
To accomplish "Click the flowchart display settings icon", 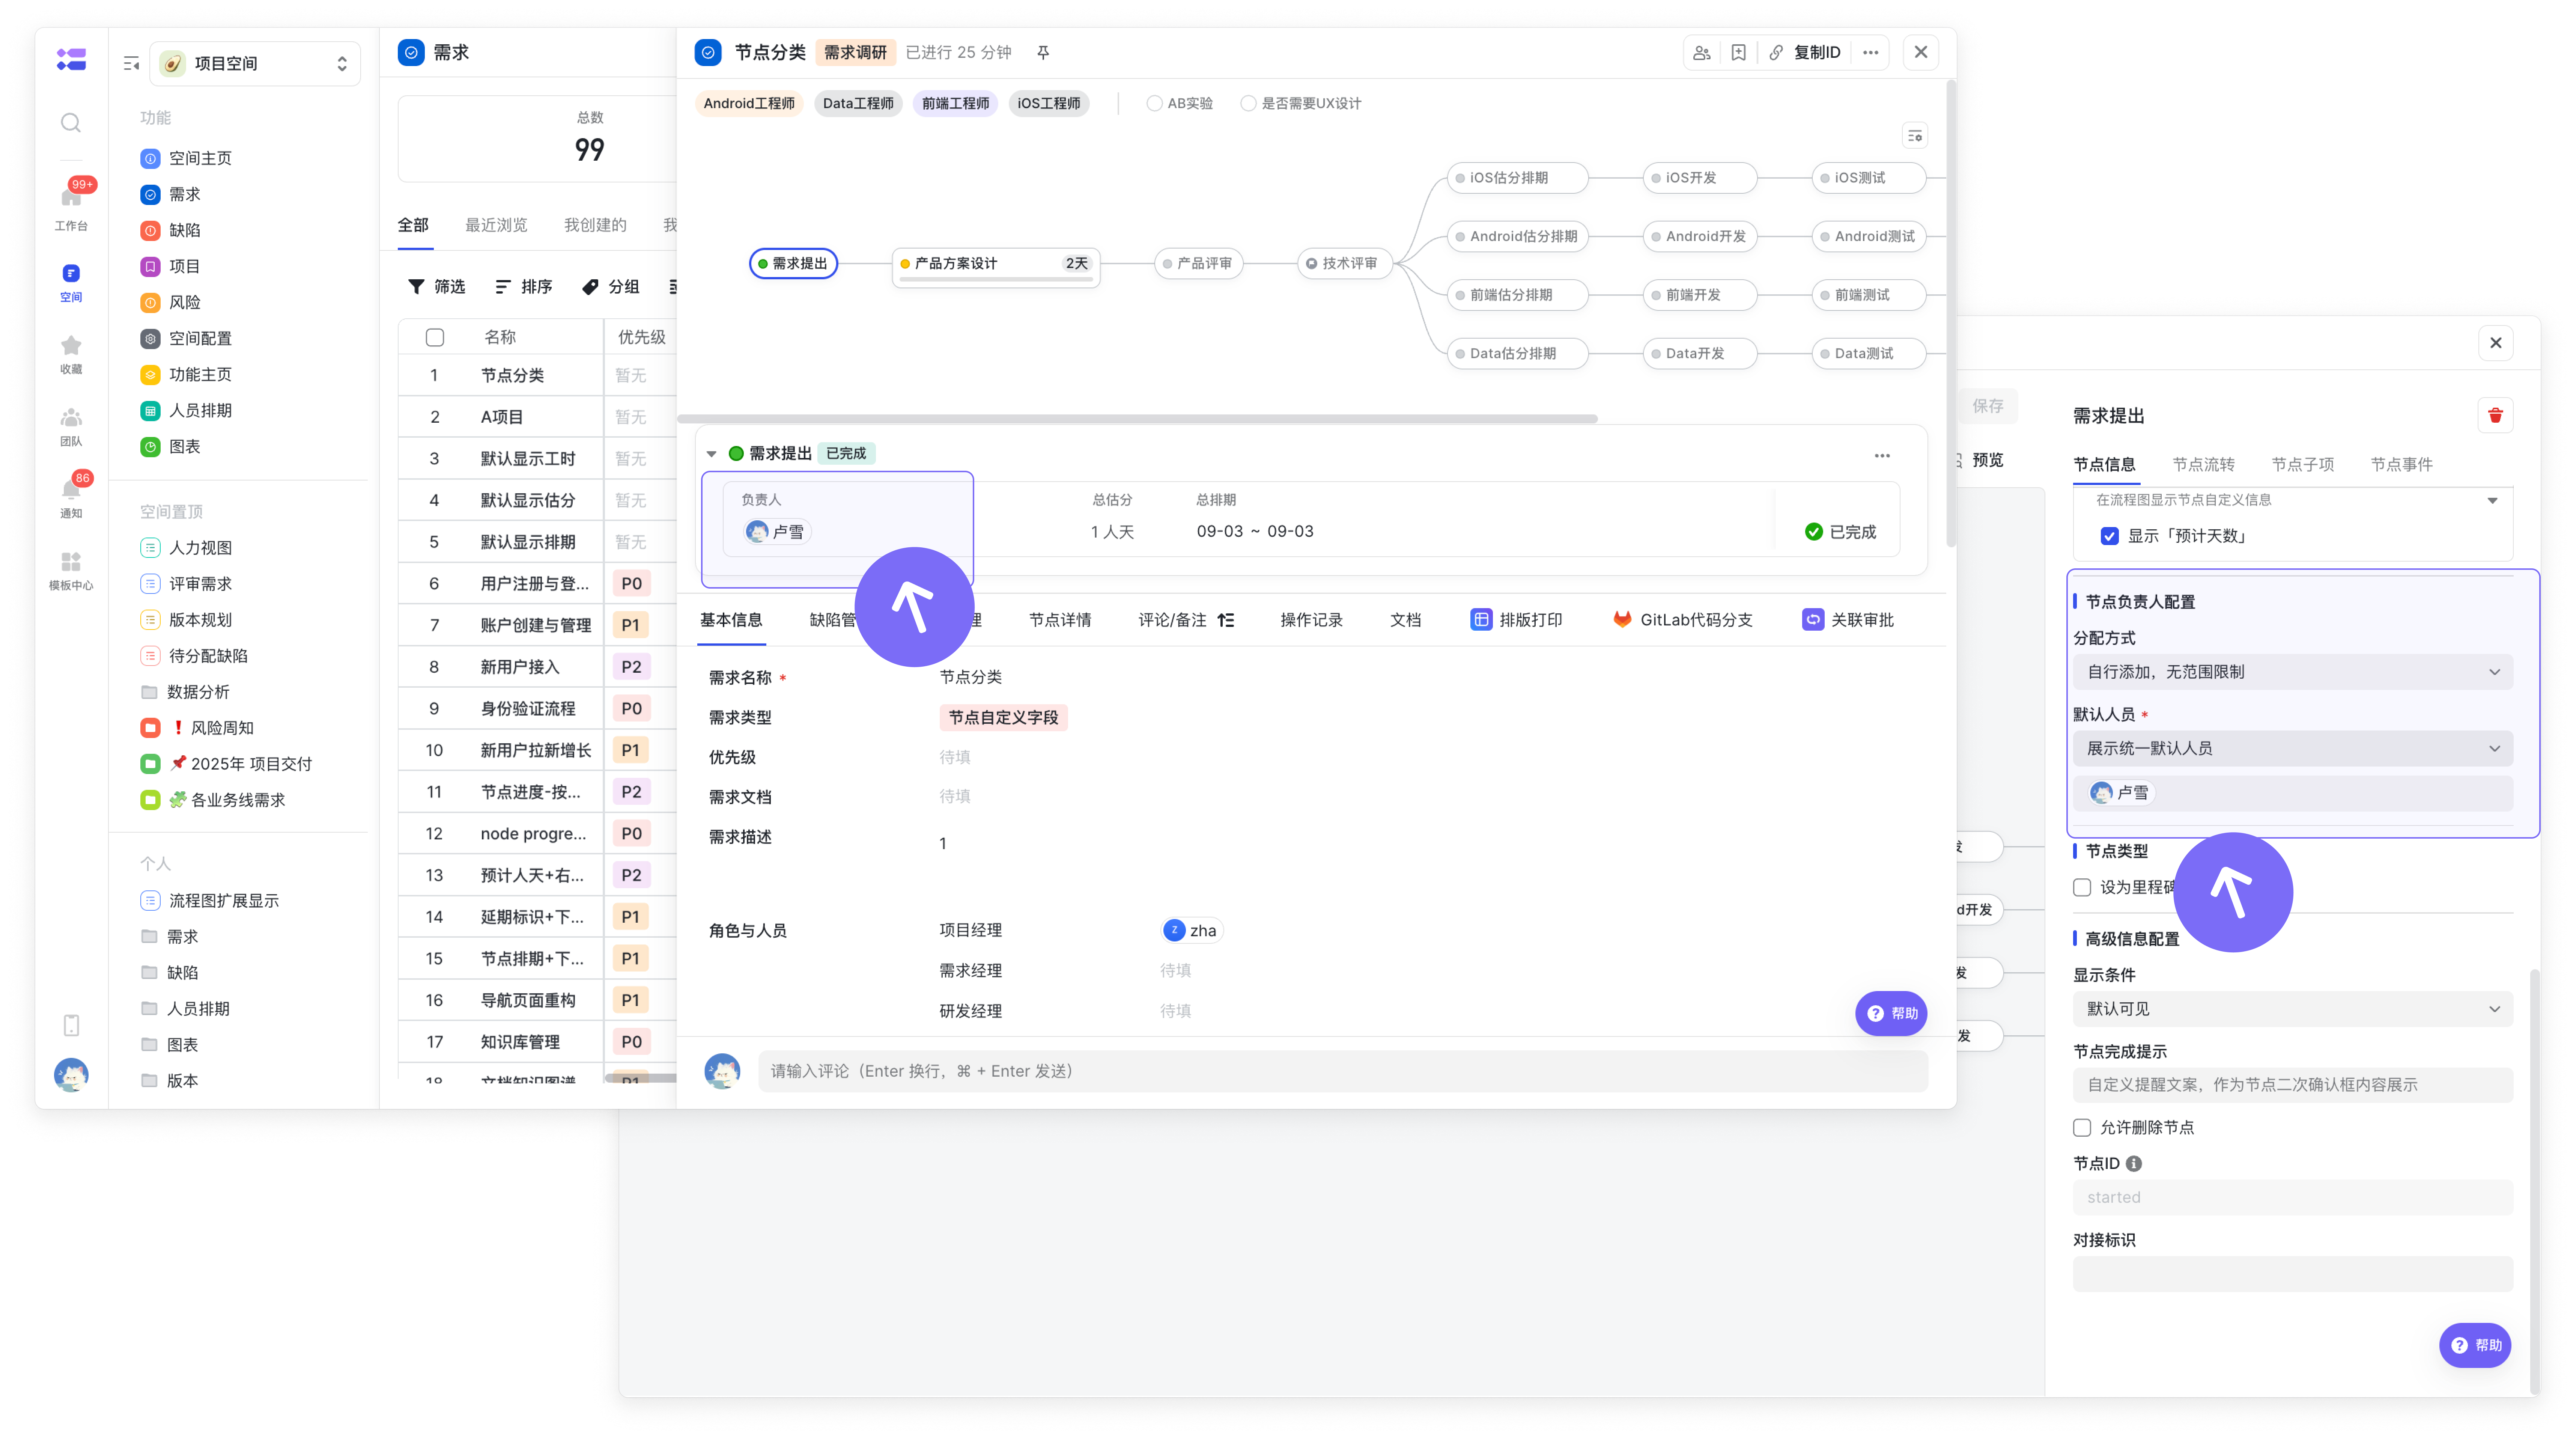I will (1915, 136).
